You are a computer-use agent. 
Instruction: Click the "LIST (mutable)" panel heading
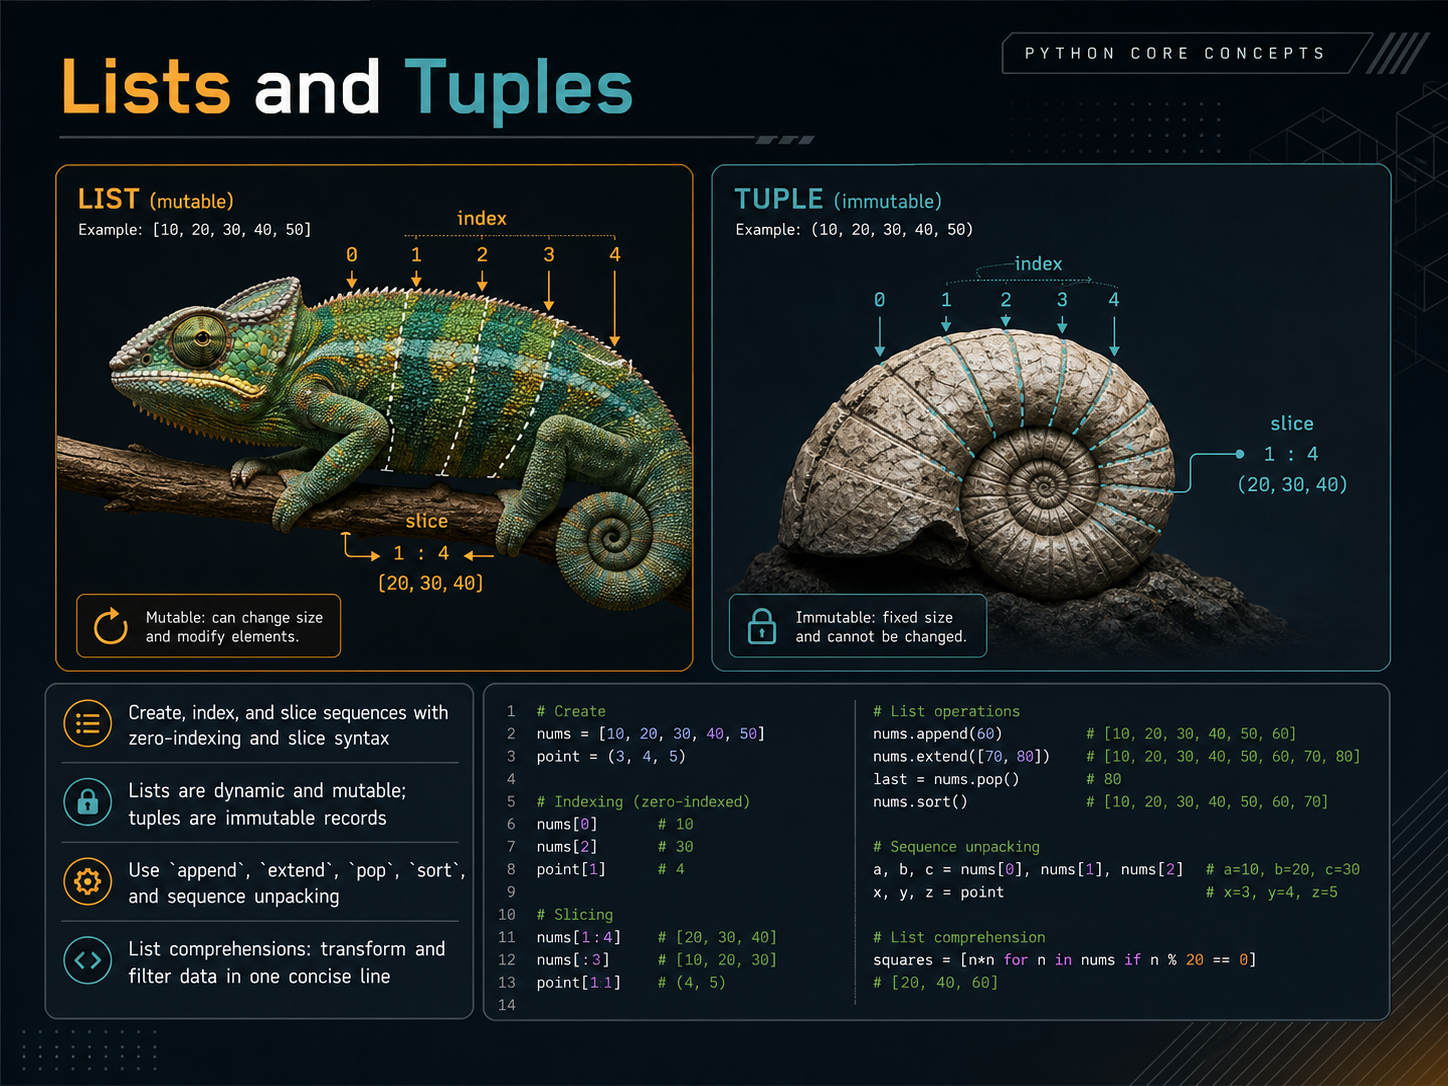[x=156, y=199]
